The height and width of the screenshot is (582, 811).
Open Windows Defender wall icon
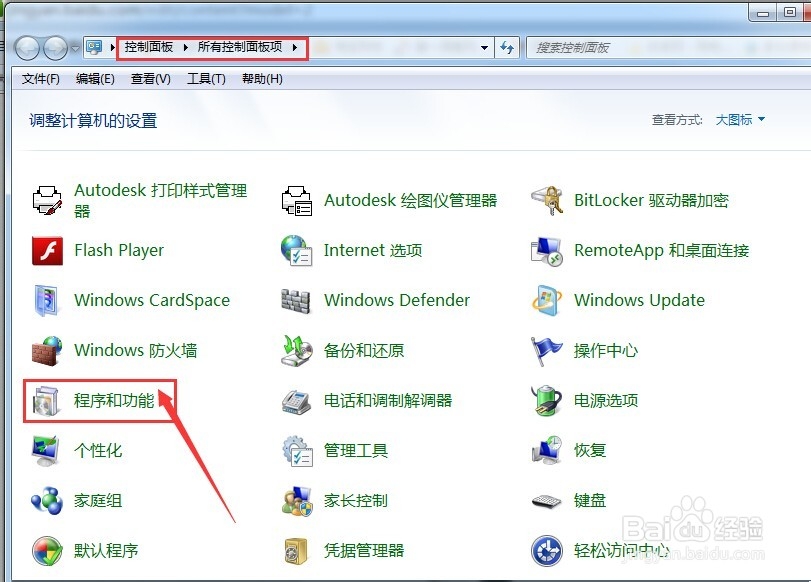point(296,301)
